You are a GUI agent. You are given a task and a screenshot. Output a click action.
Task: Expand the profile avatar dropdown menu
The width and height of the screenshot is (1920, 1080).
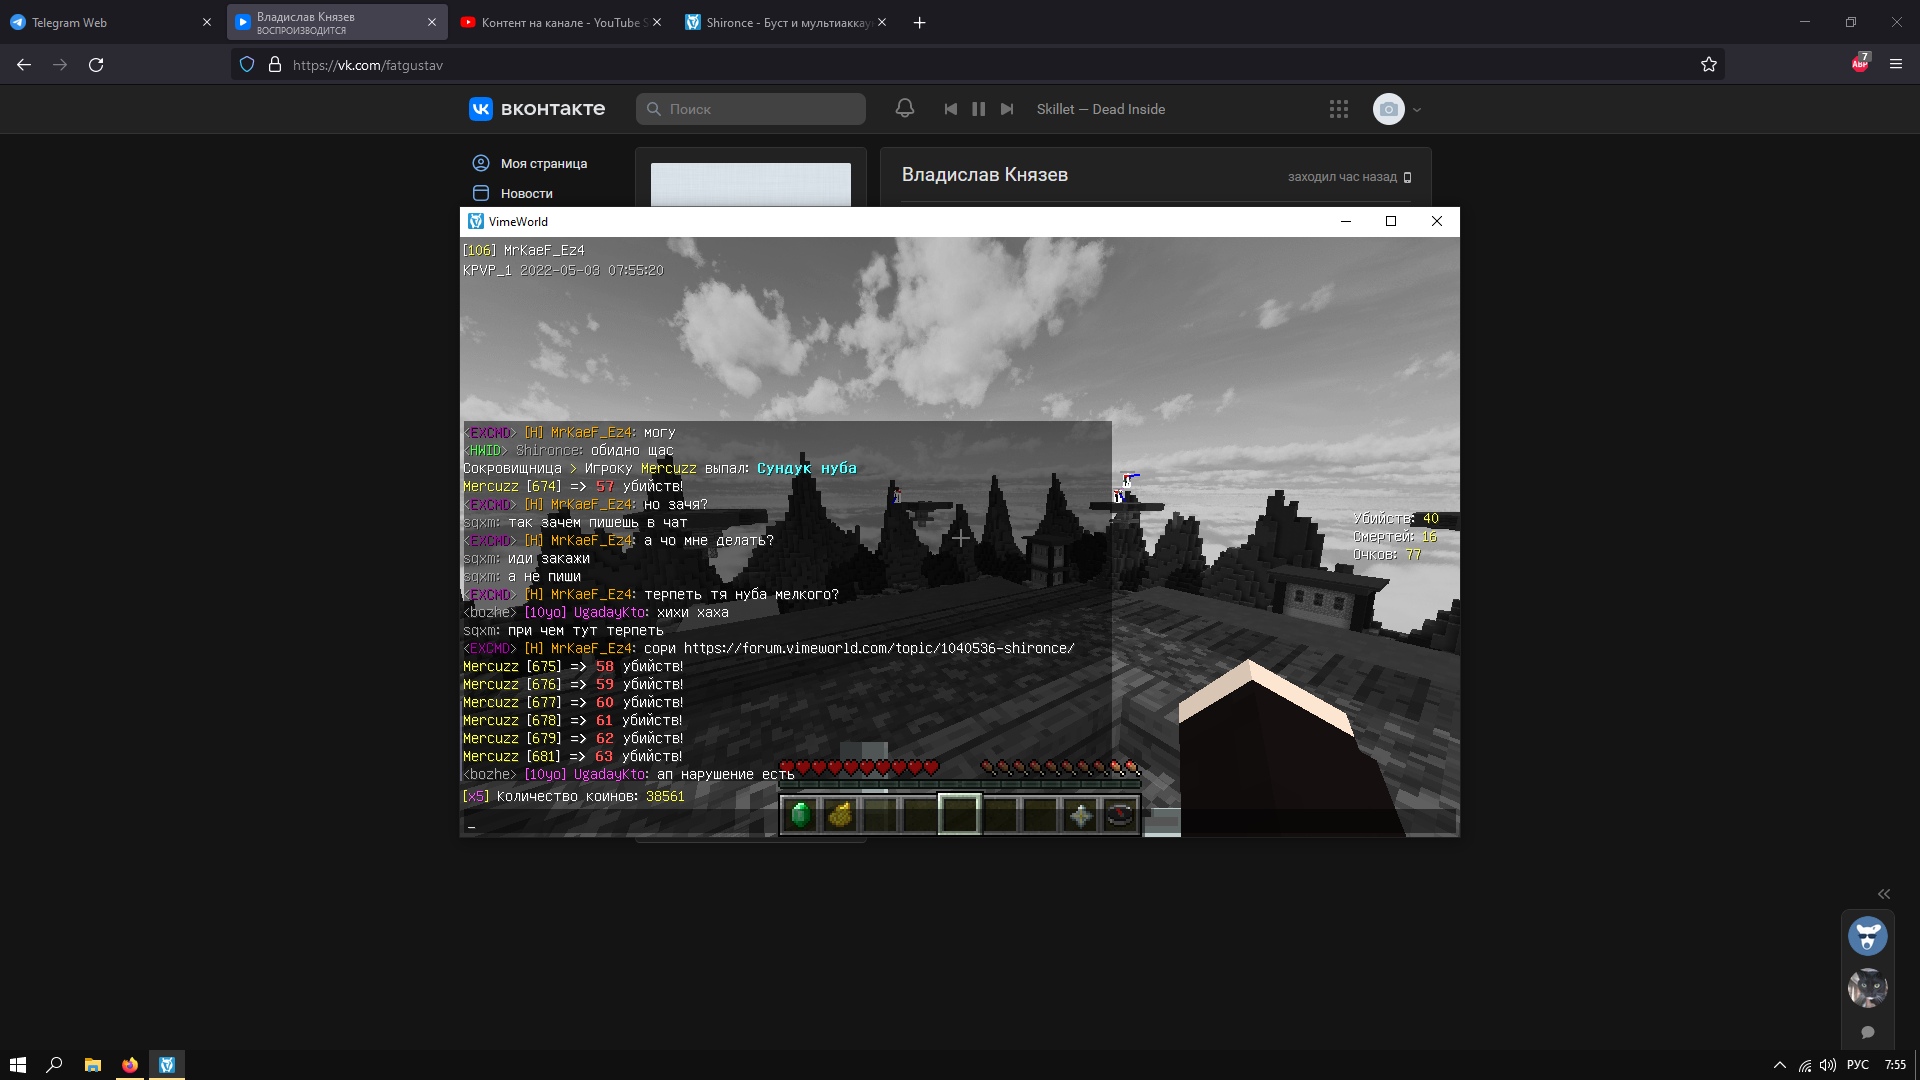(x=1416, y=110)
